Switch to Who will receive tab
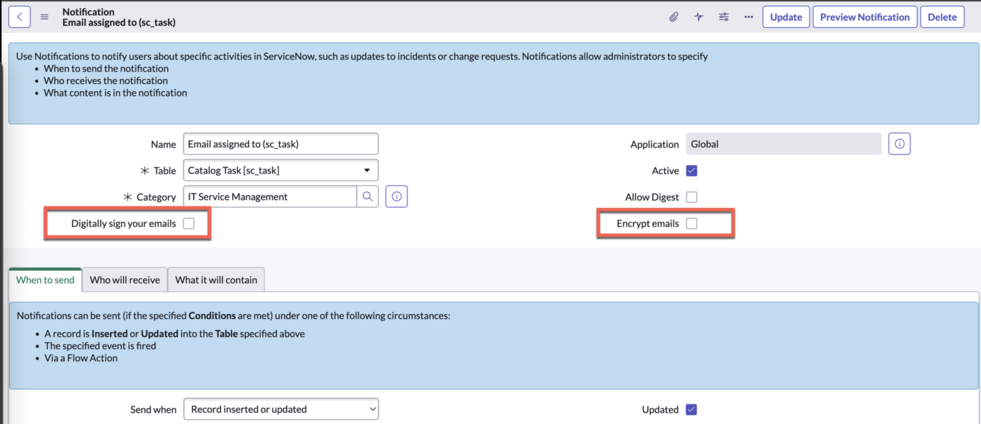This screenshot has height=424, width=981. click(x=125, y=280)
